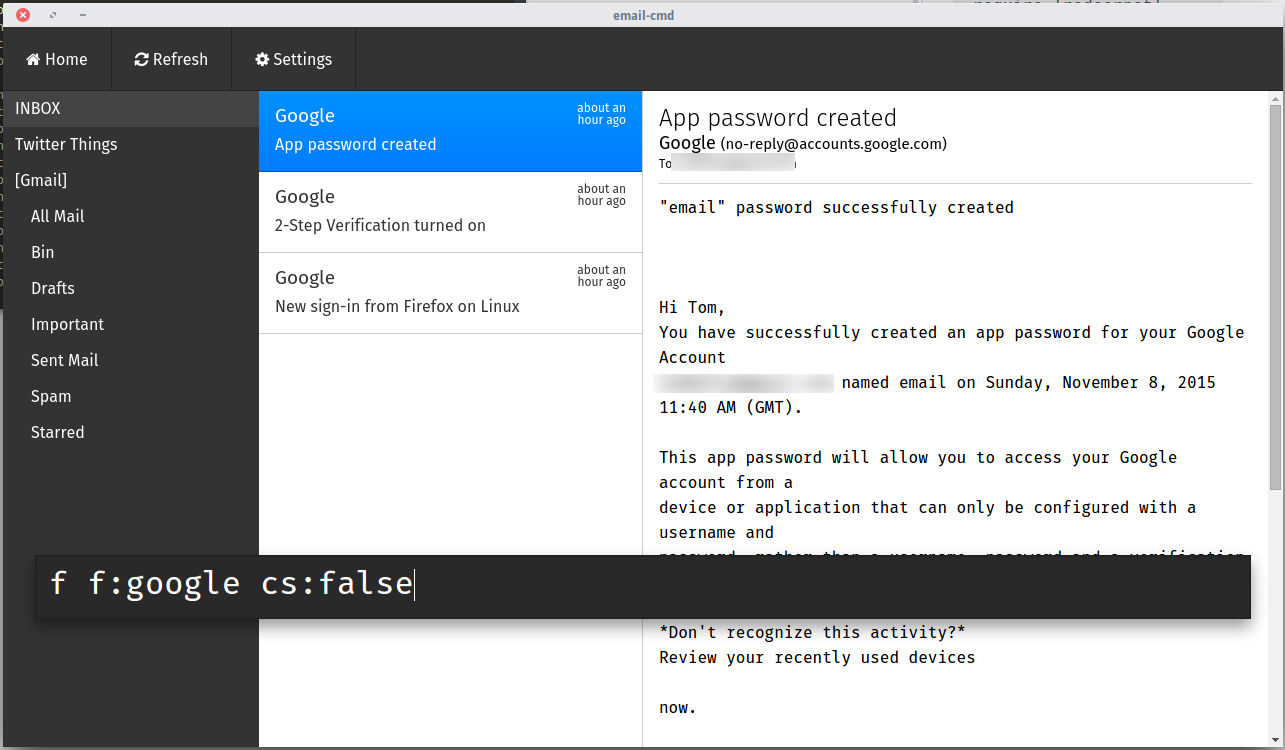This screenshot has width=1285, height=750.
Task: Click the Refresh arrows icon
Action: (x=141, y=60)
